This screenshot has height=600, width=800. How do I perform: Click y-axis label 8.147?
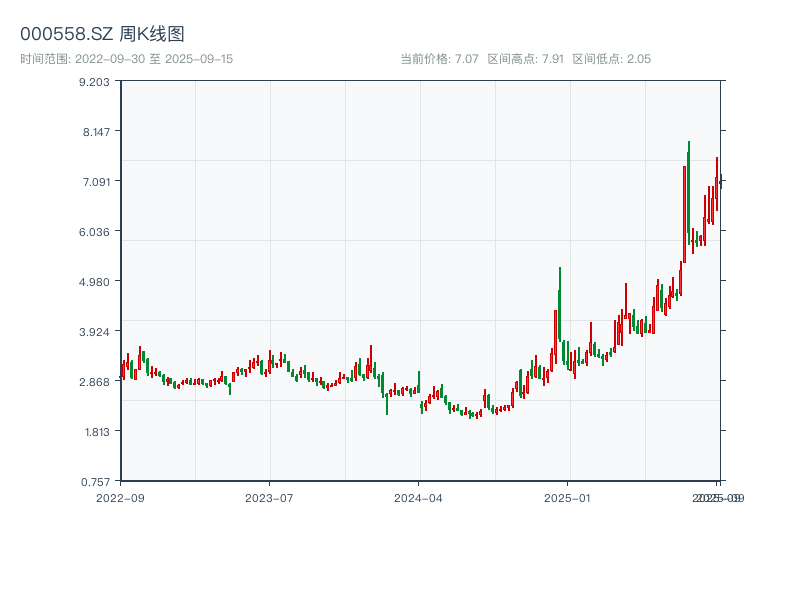[96, 132]
